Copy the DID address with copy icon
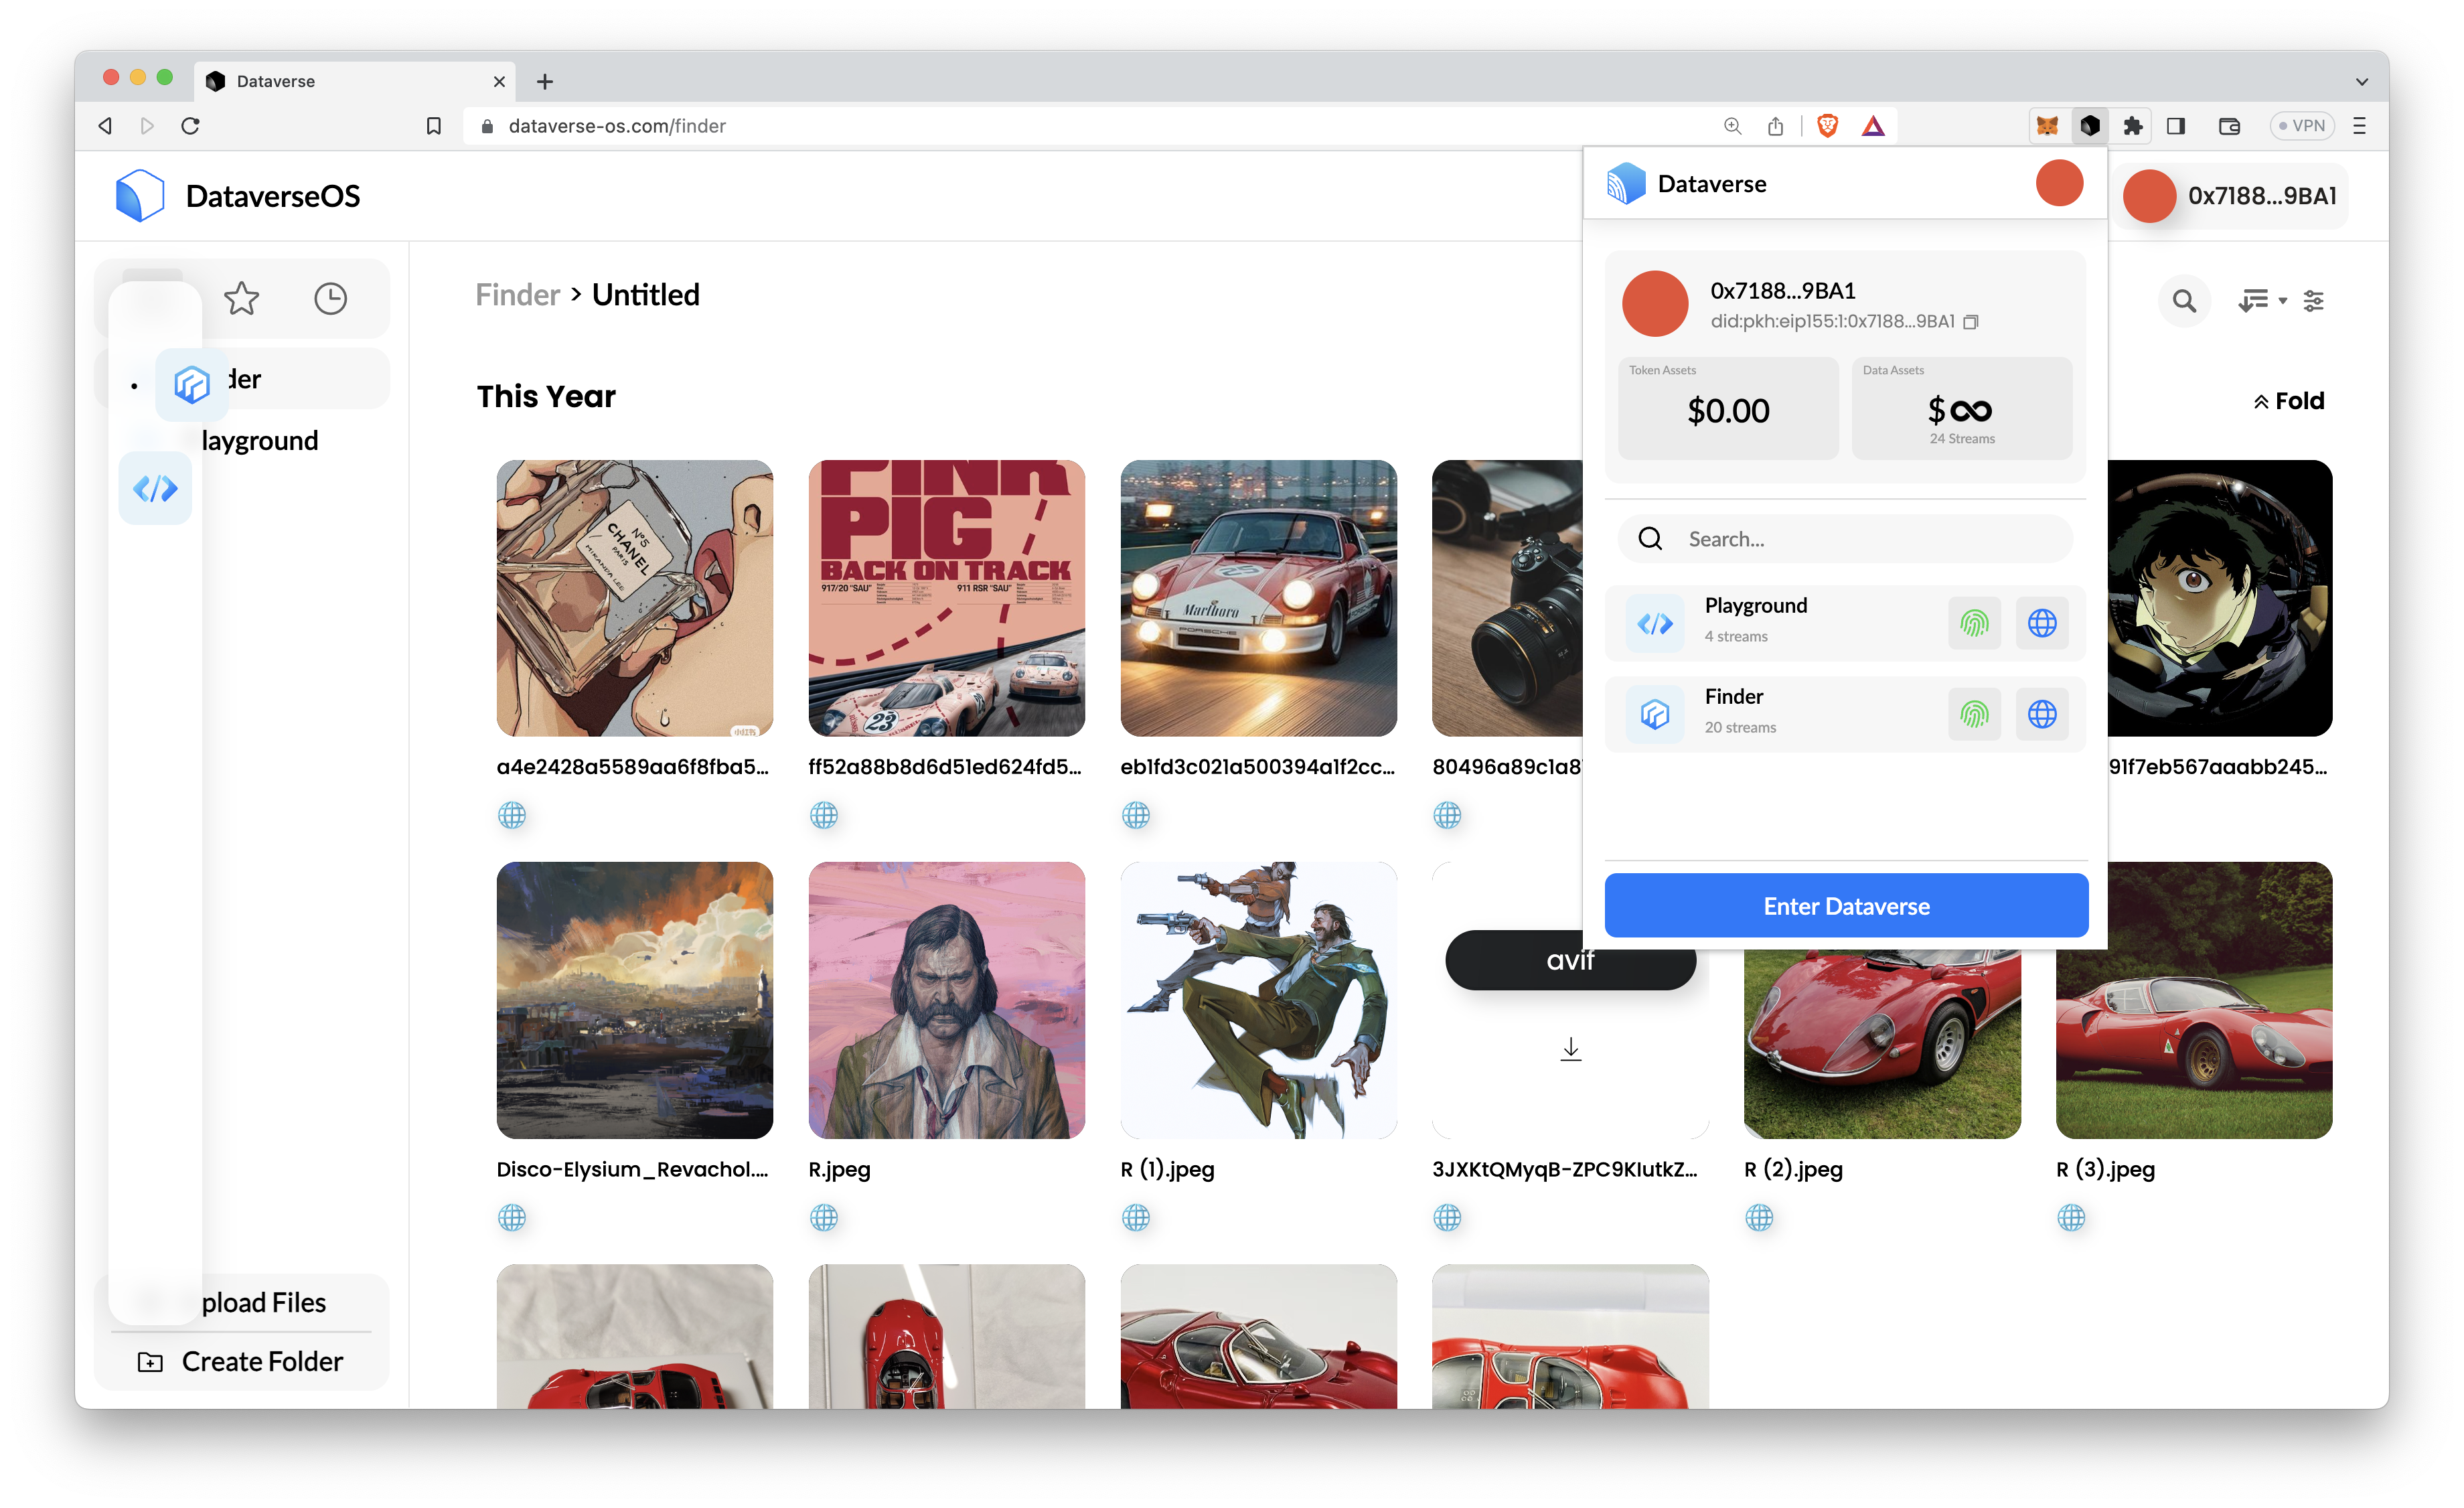 pyautogui.click(x=1970, y=322)
